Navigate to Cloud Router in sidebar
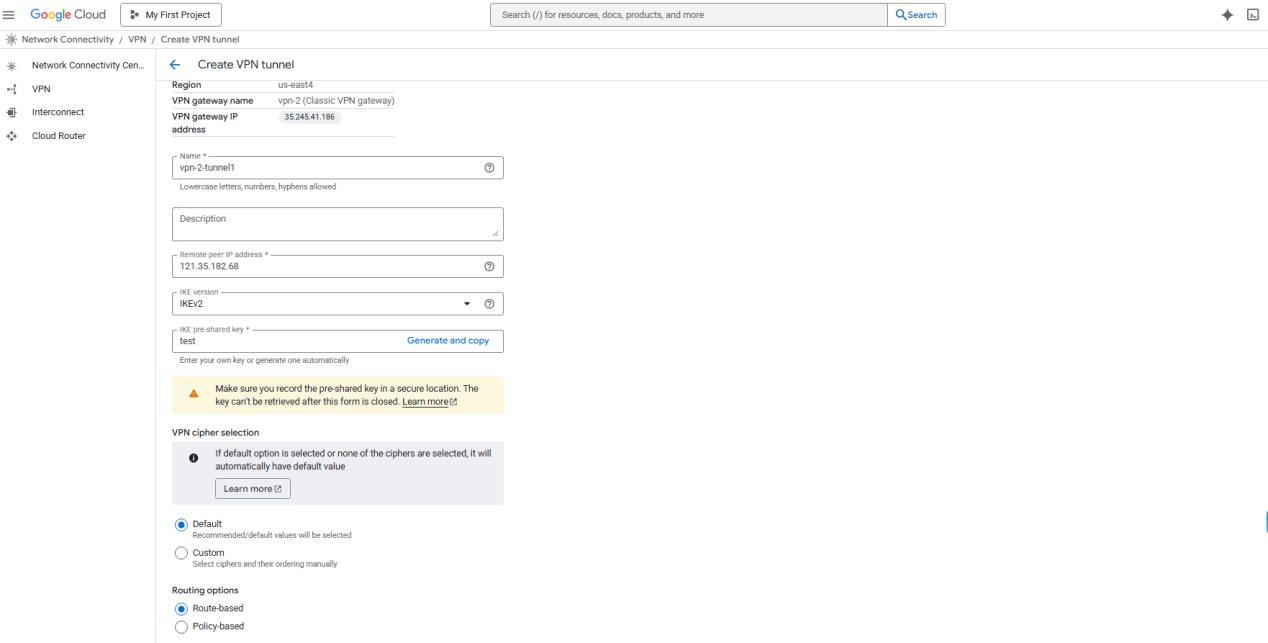1268x643 pixels. coord(58,136)
